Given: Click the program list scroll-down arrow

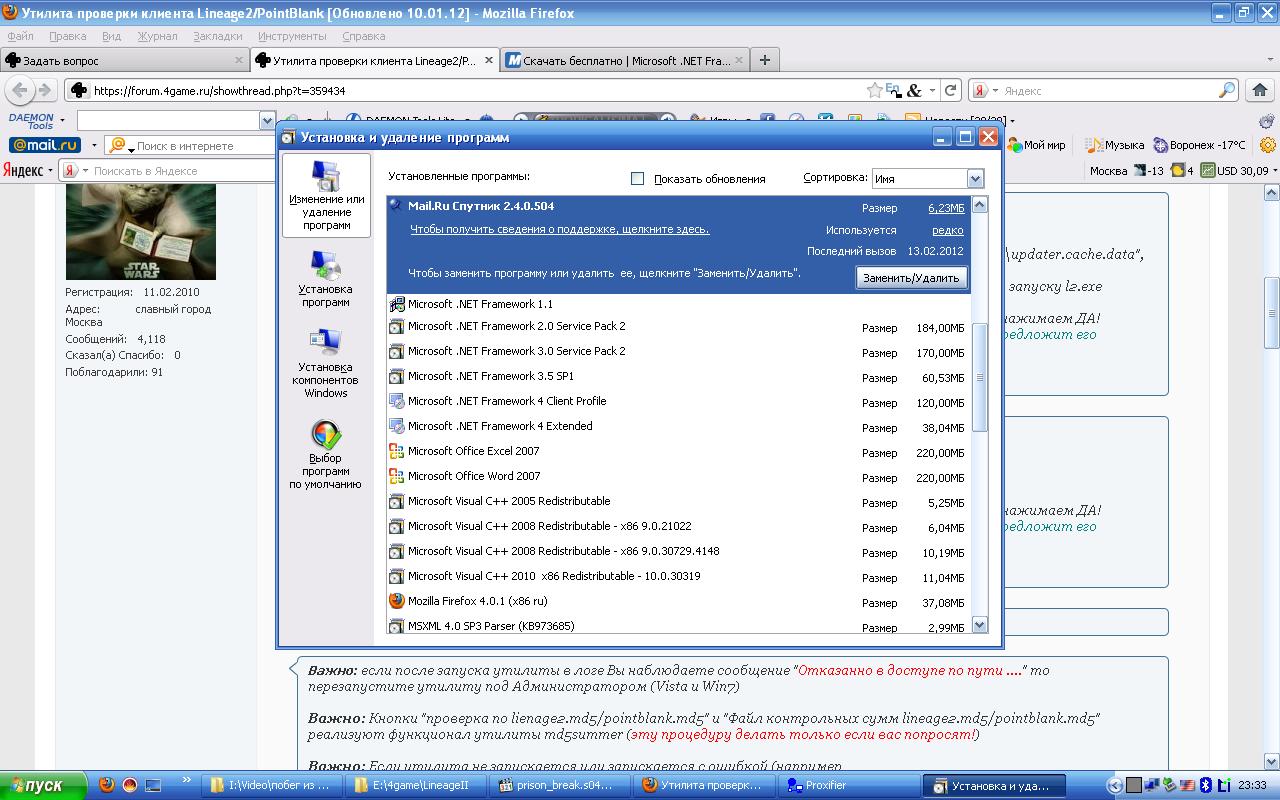Looking at the screenshot, I should [980, 624].
